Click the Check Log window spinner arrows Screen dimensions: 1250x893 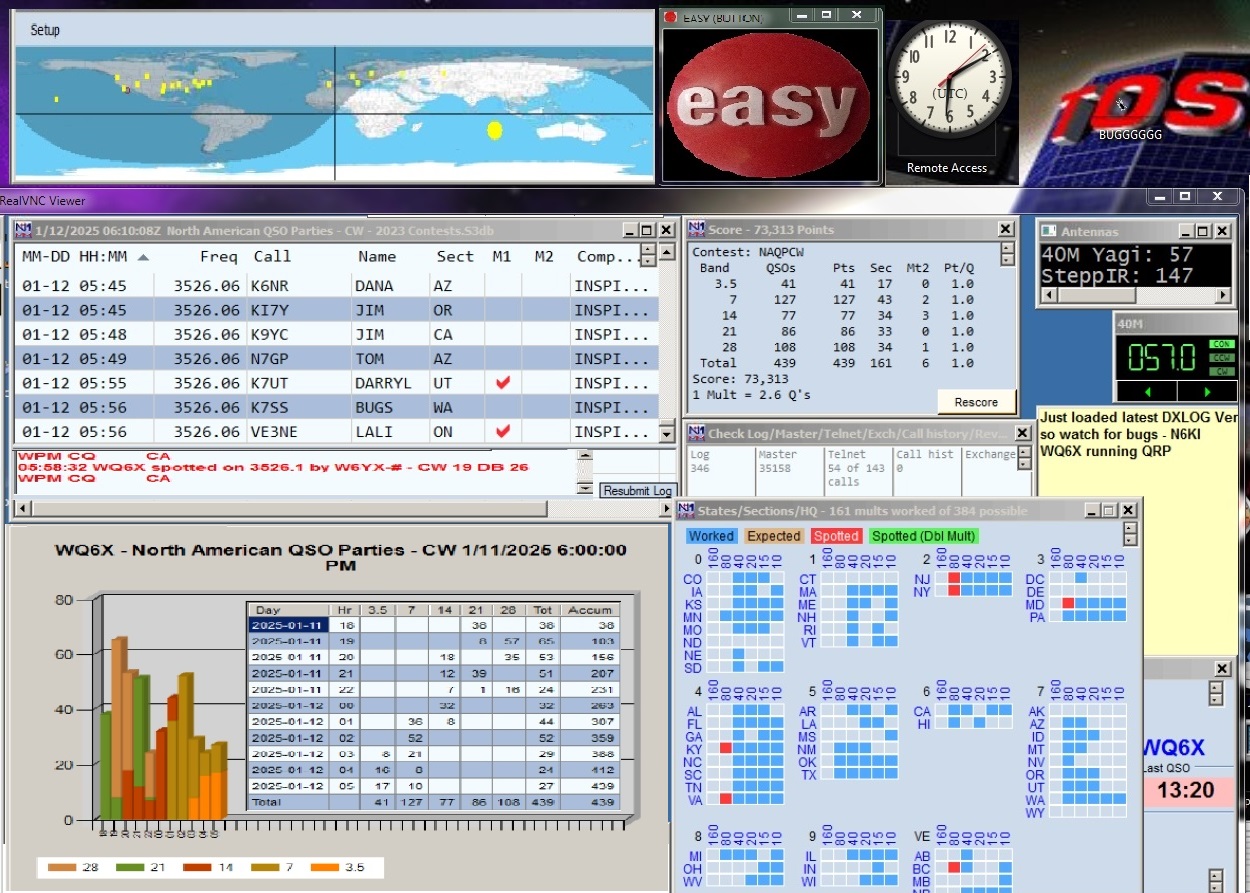(1022, 458)
